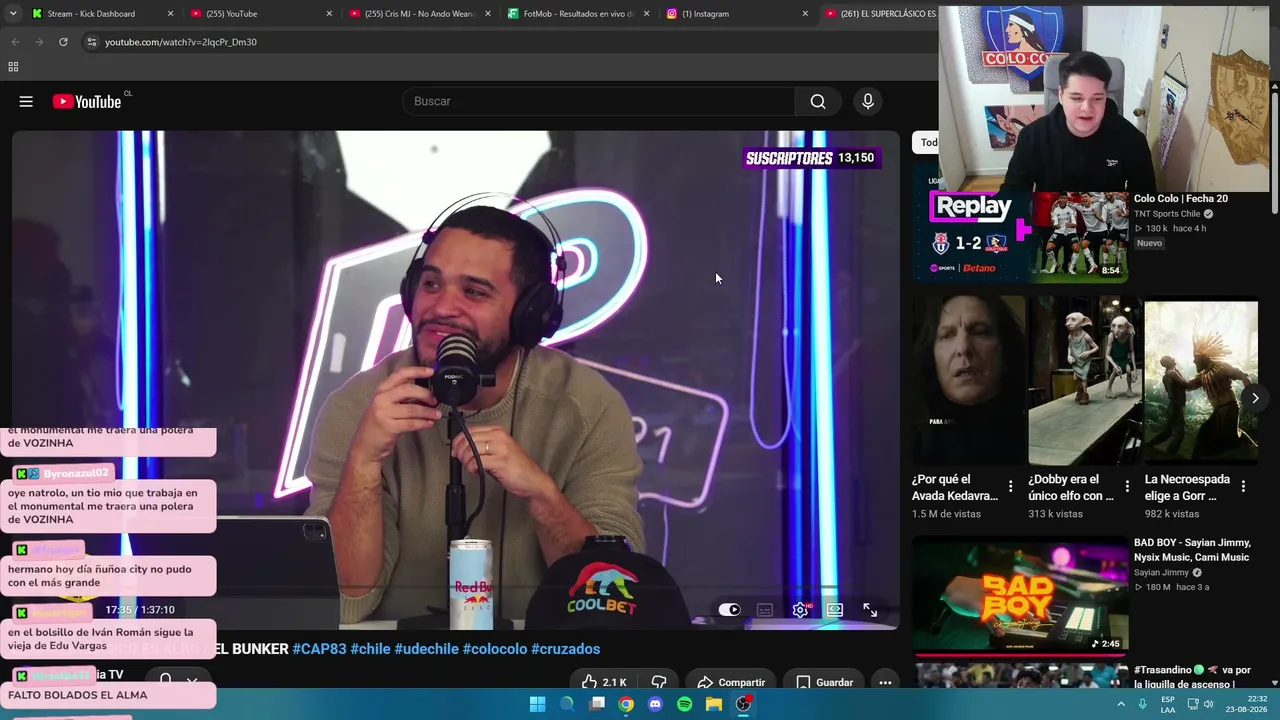
Task: Toggle subtitles in the video player
Action: pos(765,610)
